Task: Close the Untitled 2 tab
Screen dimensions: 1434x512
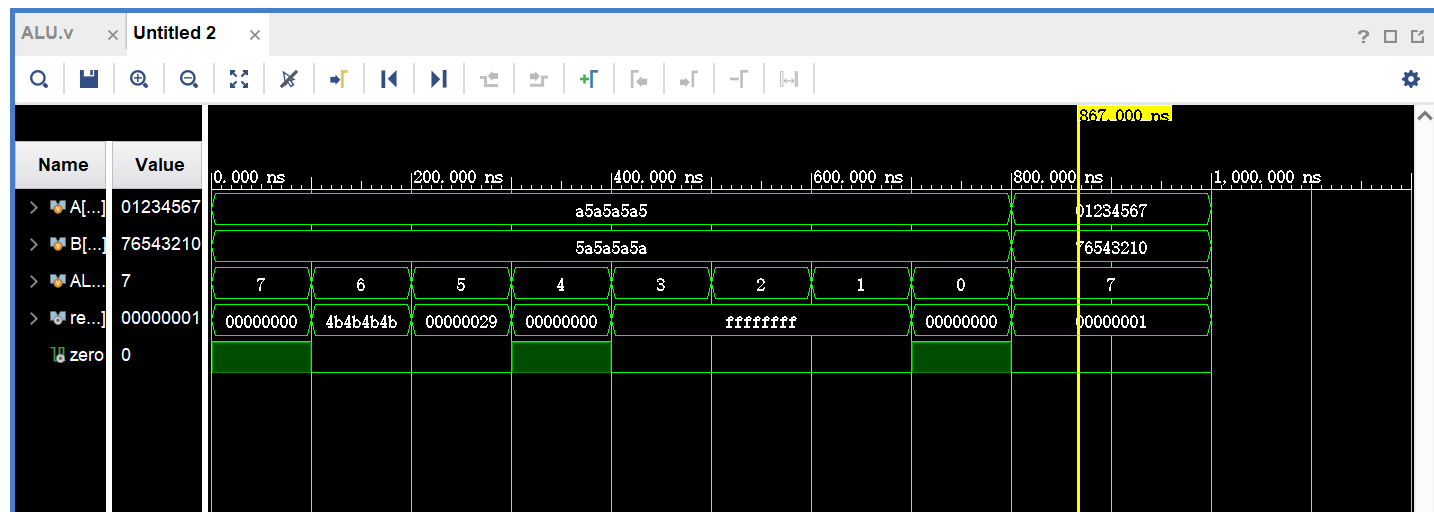Action: (255, 35)
